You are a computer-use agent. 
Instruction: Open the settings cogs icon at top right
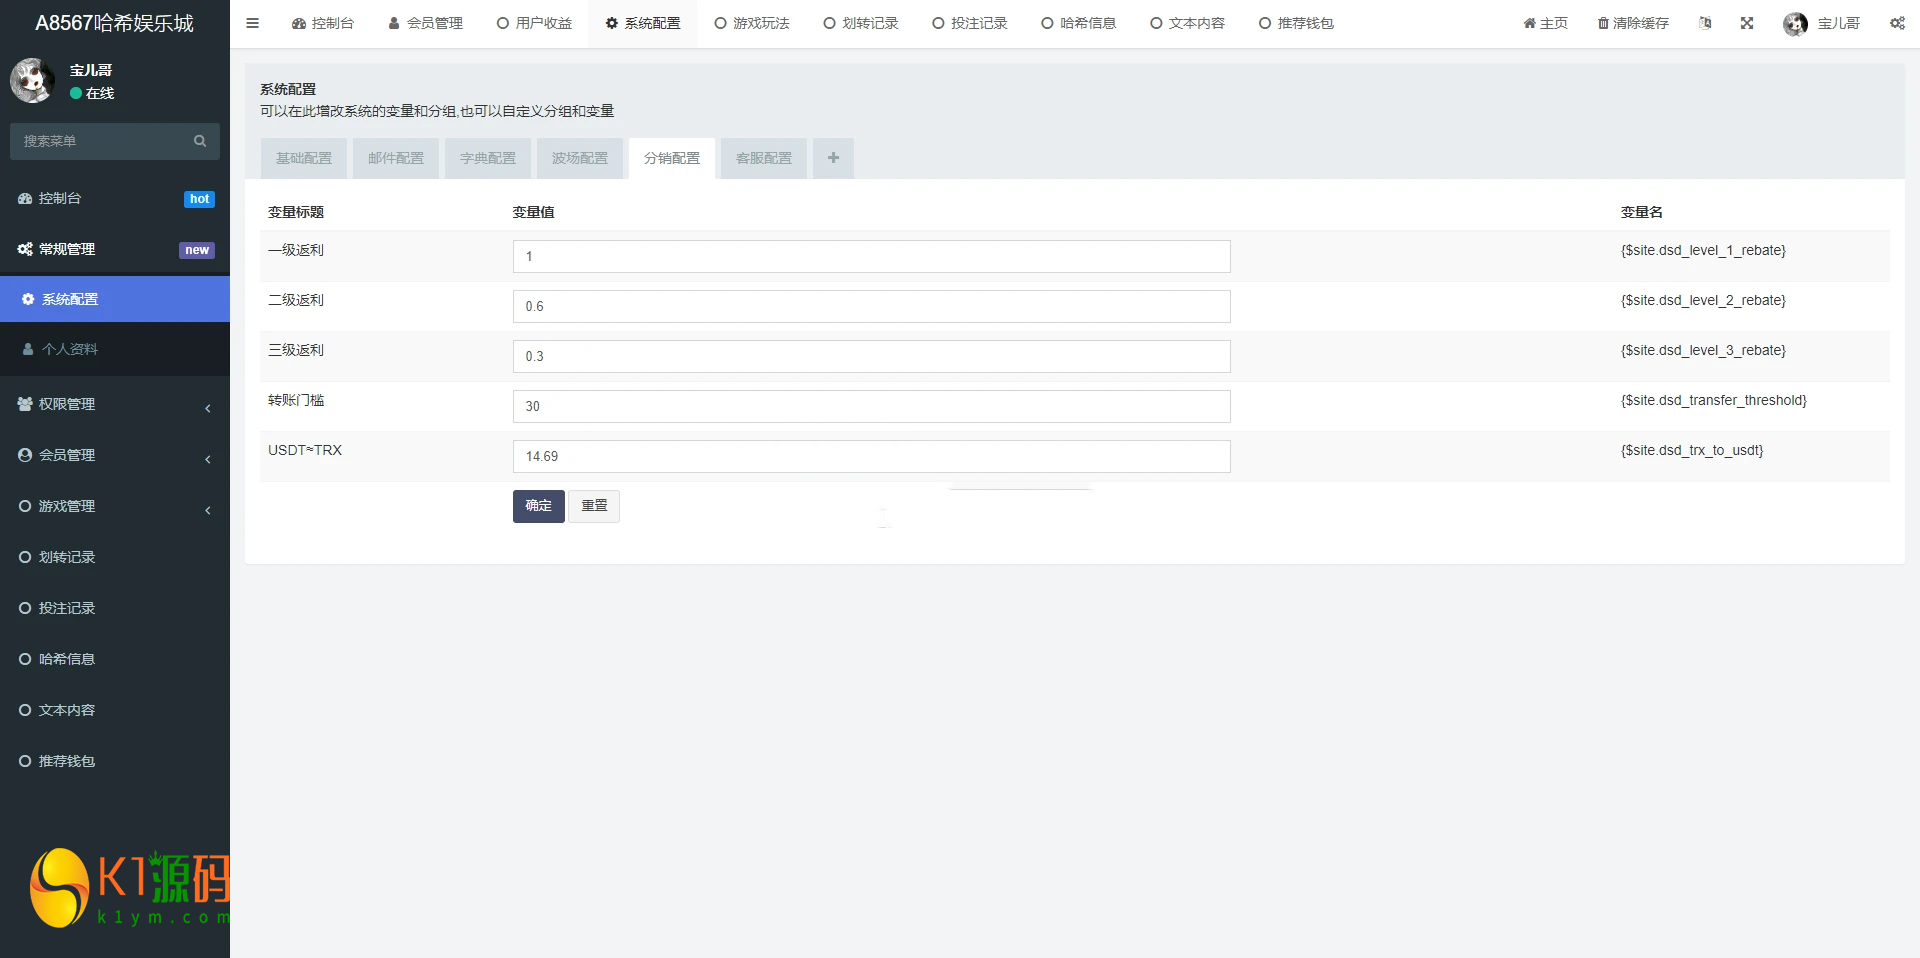point(1897,23)
